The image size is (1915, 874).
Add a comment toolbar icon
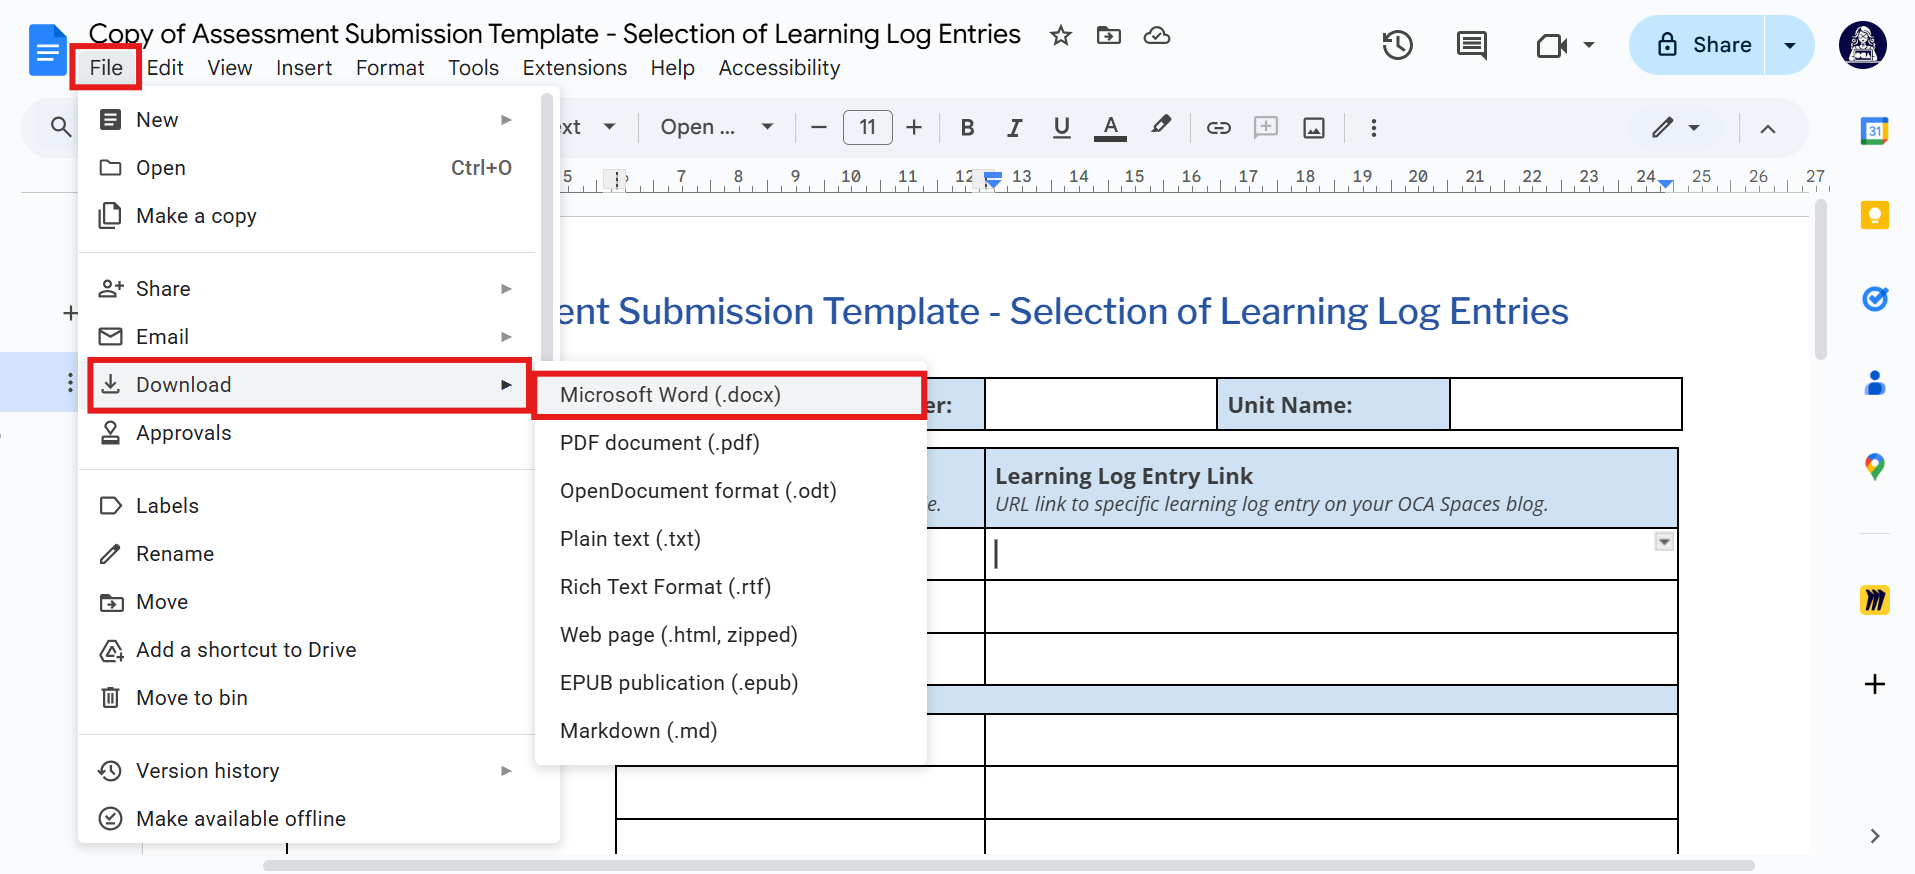click(x=1266, y=127)
